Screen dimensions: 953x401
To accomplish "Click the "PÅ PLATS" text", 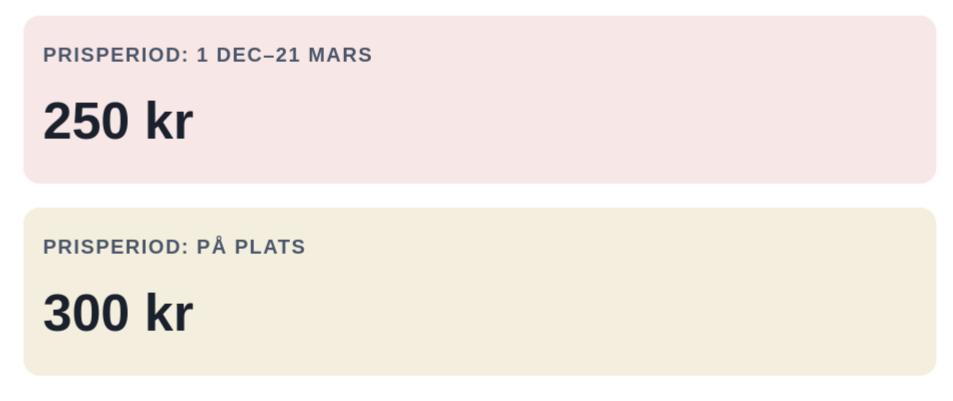I will tap(251, 247).
